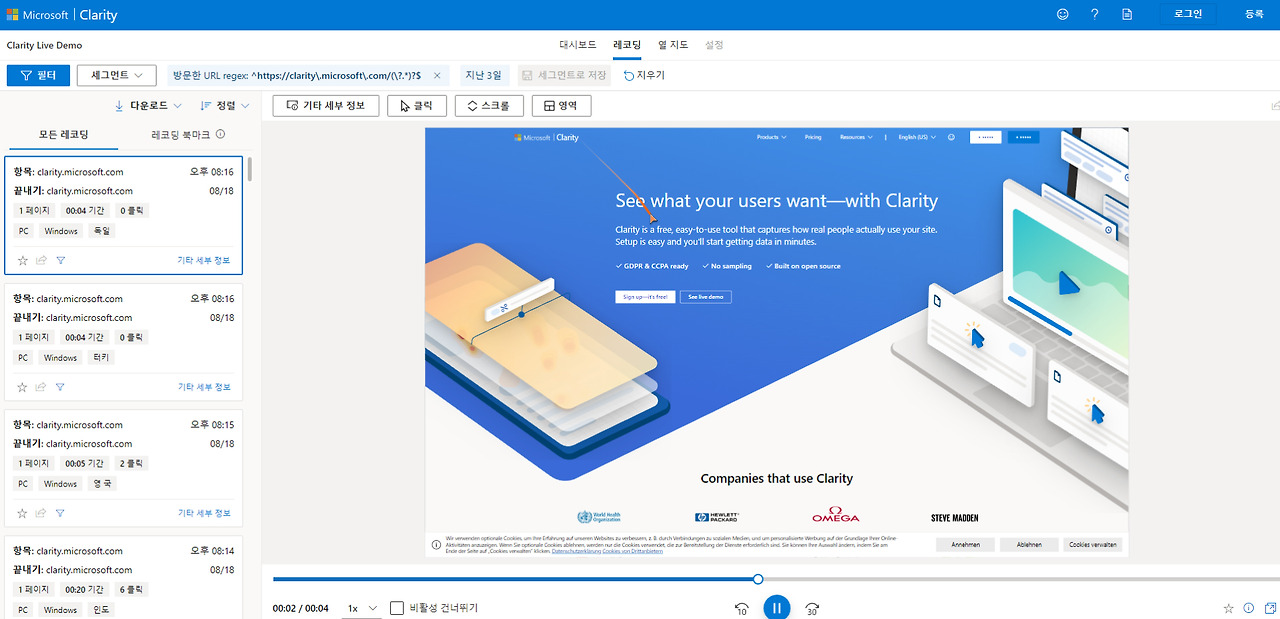Open the 1x playback speed dropdown
Viewport: 1280px width, 619px height.
pos(363,608)
